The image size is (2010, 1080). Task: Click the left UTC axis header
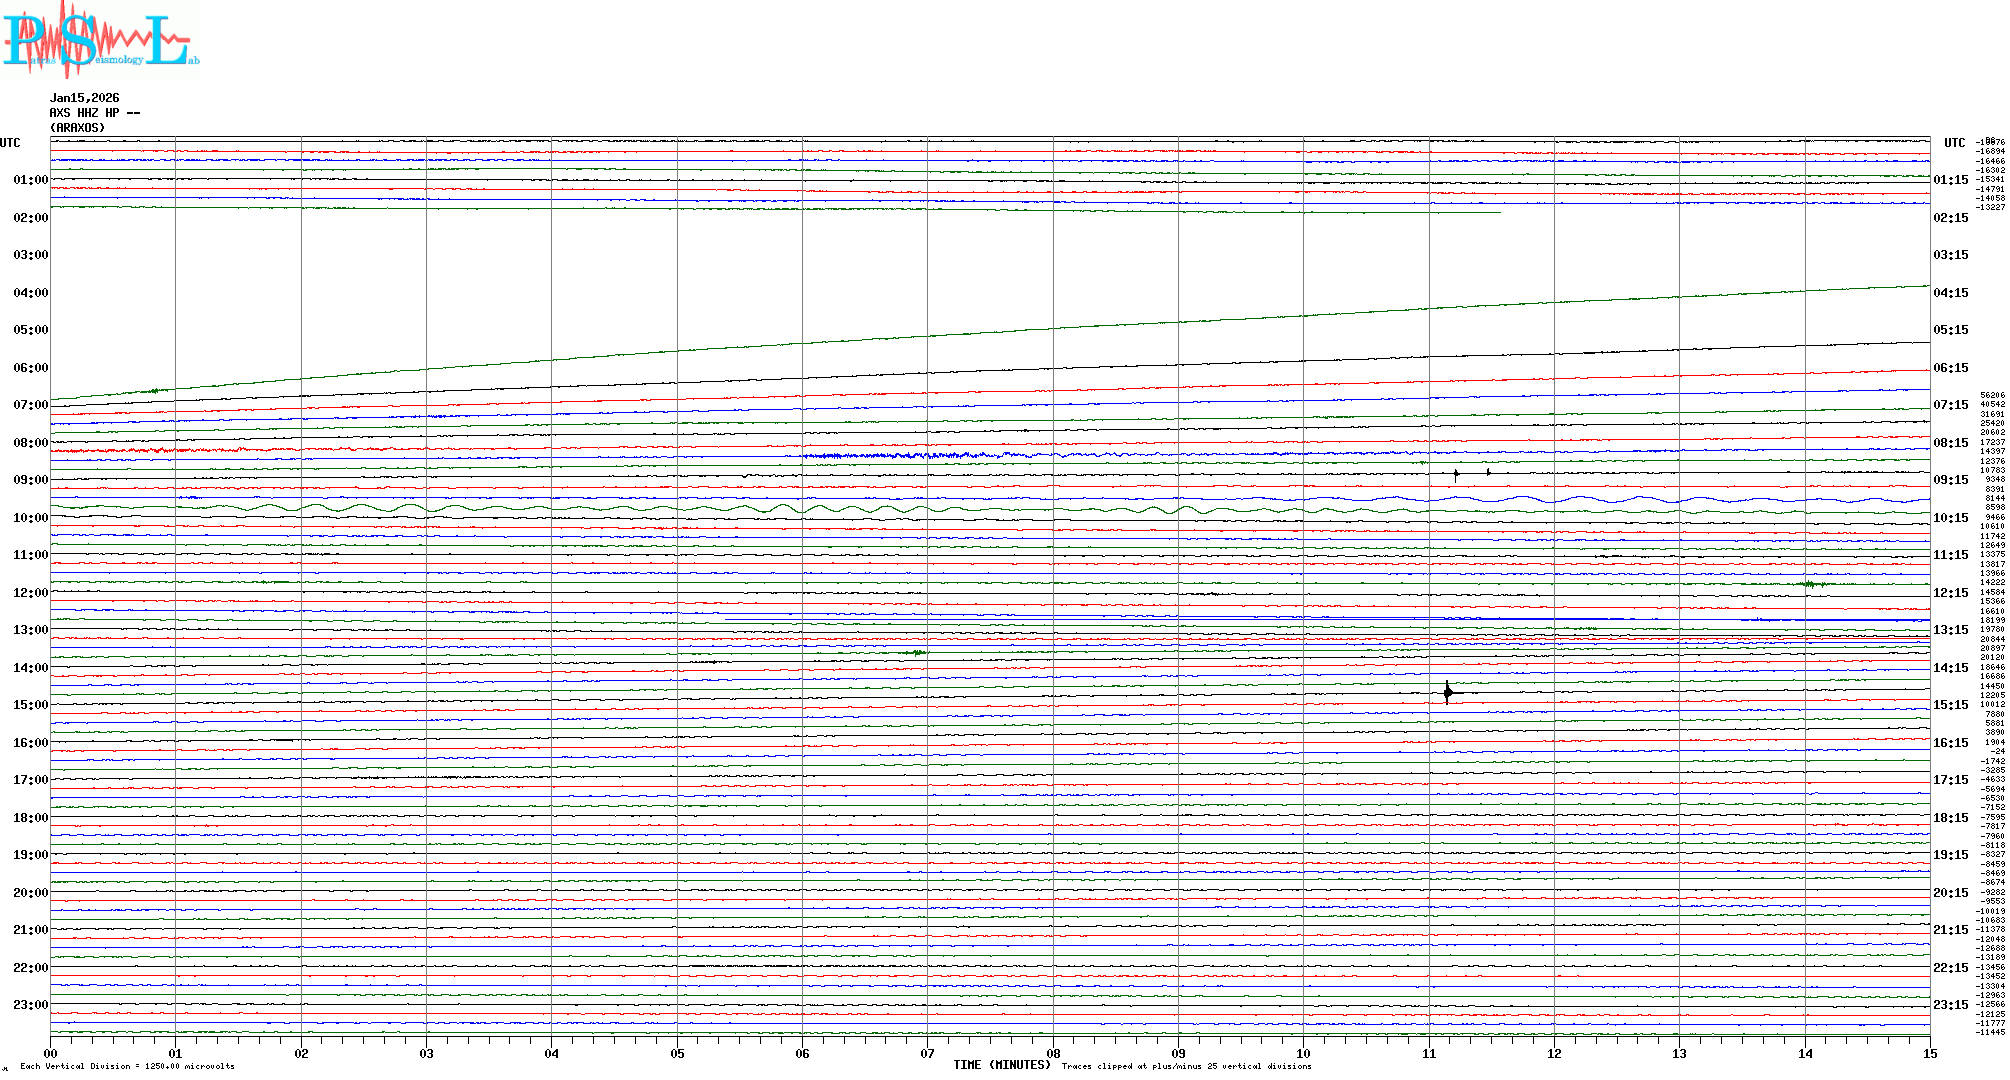point(10,143)
